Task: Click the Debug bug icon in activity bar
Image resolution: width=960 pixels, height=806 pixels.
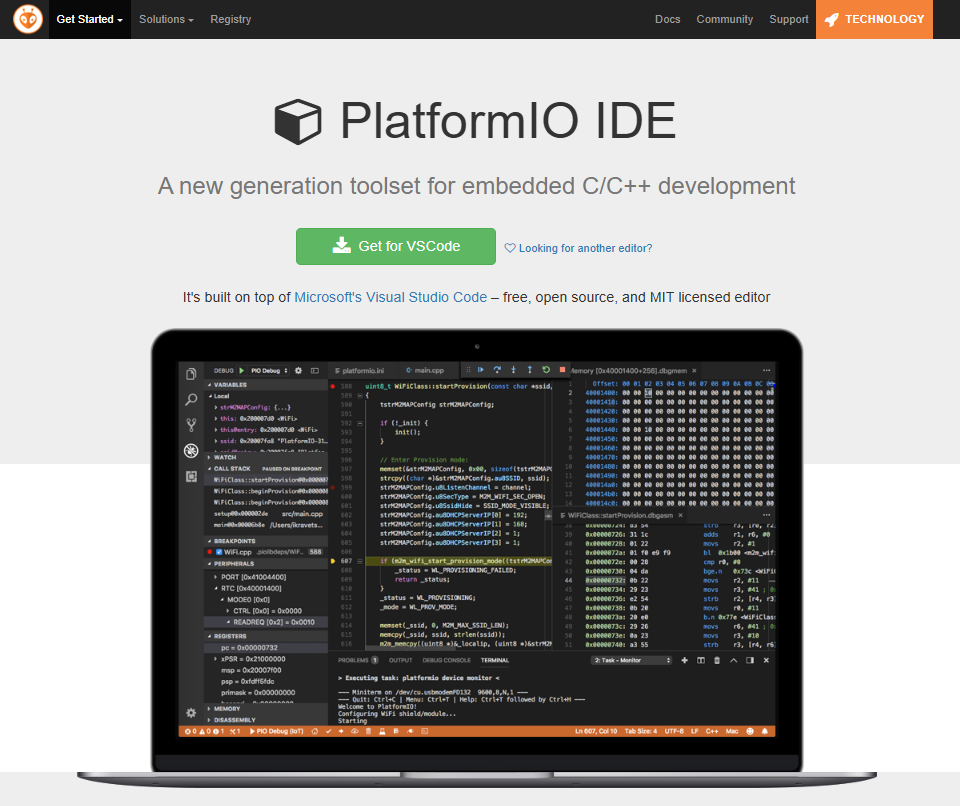Action: pyautogui.click(x=191, y=451)
